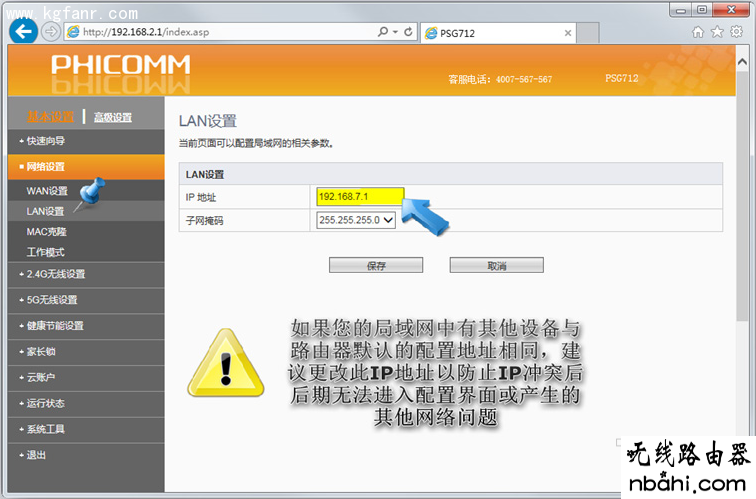Switch to 高级设置 tab

coord(113,117)
